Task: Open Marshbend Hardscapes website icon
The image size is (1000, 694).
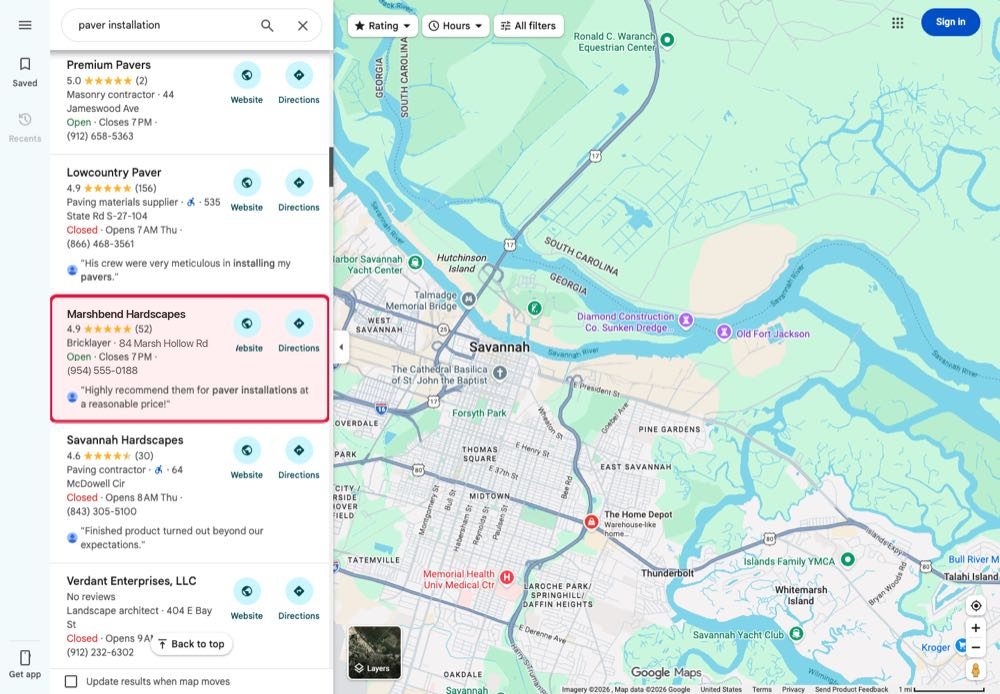Action: 247,323
